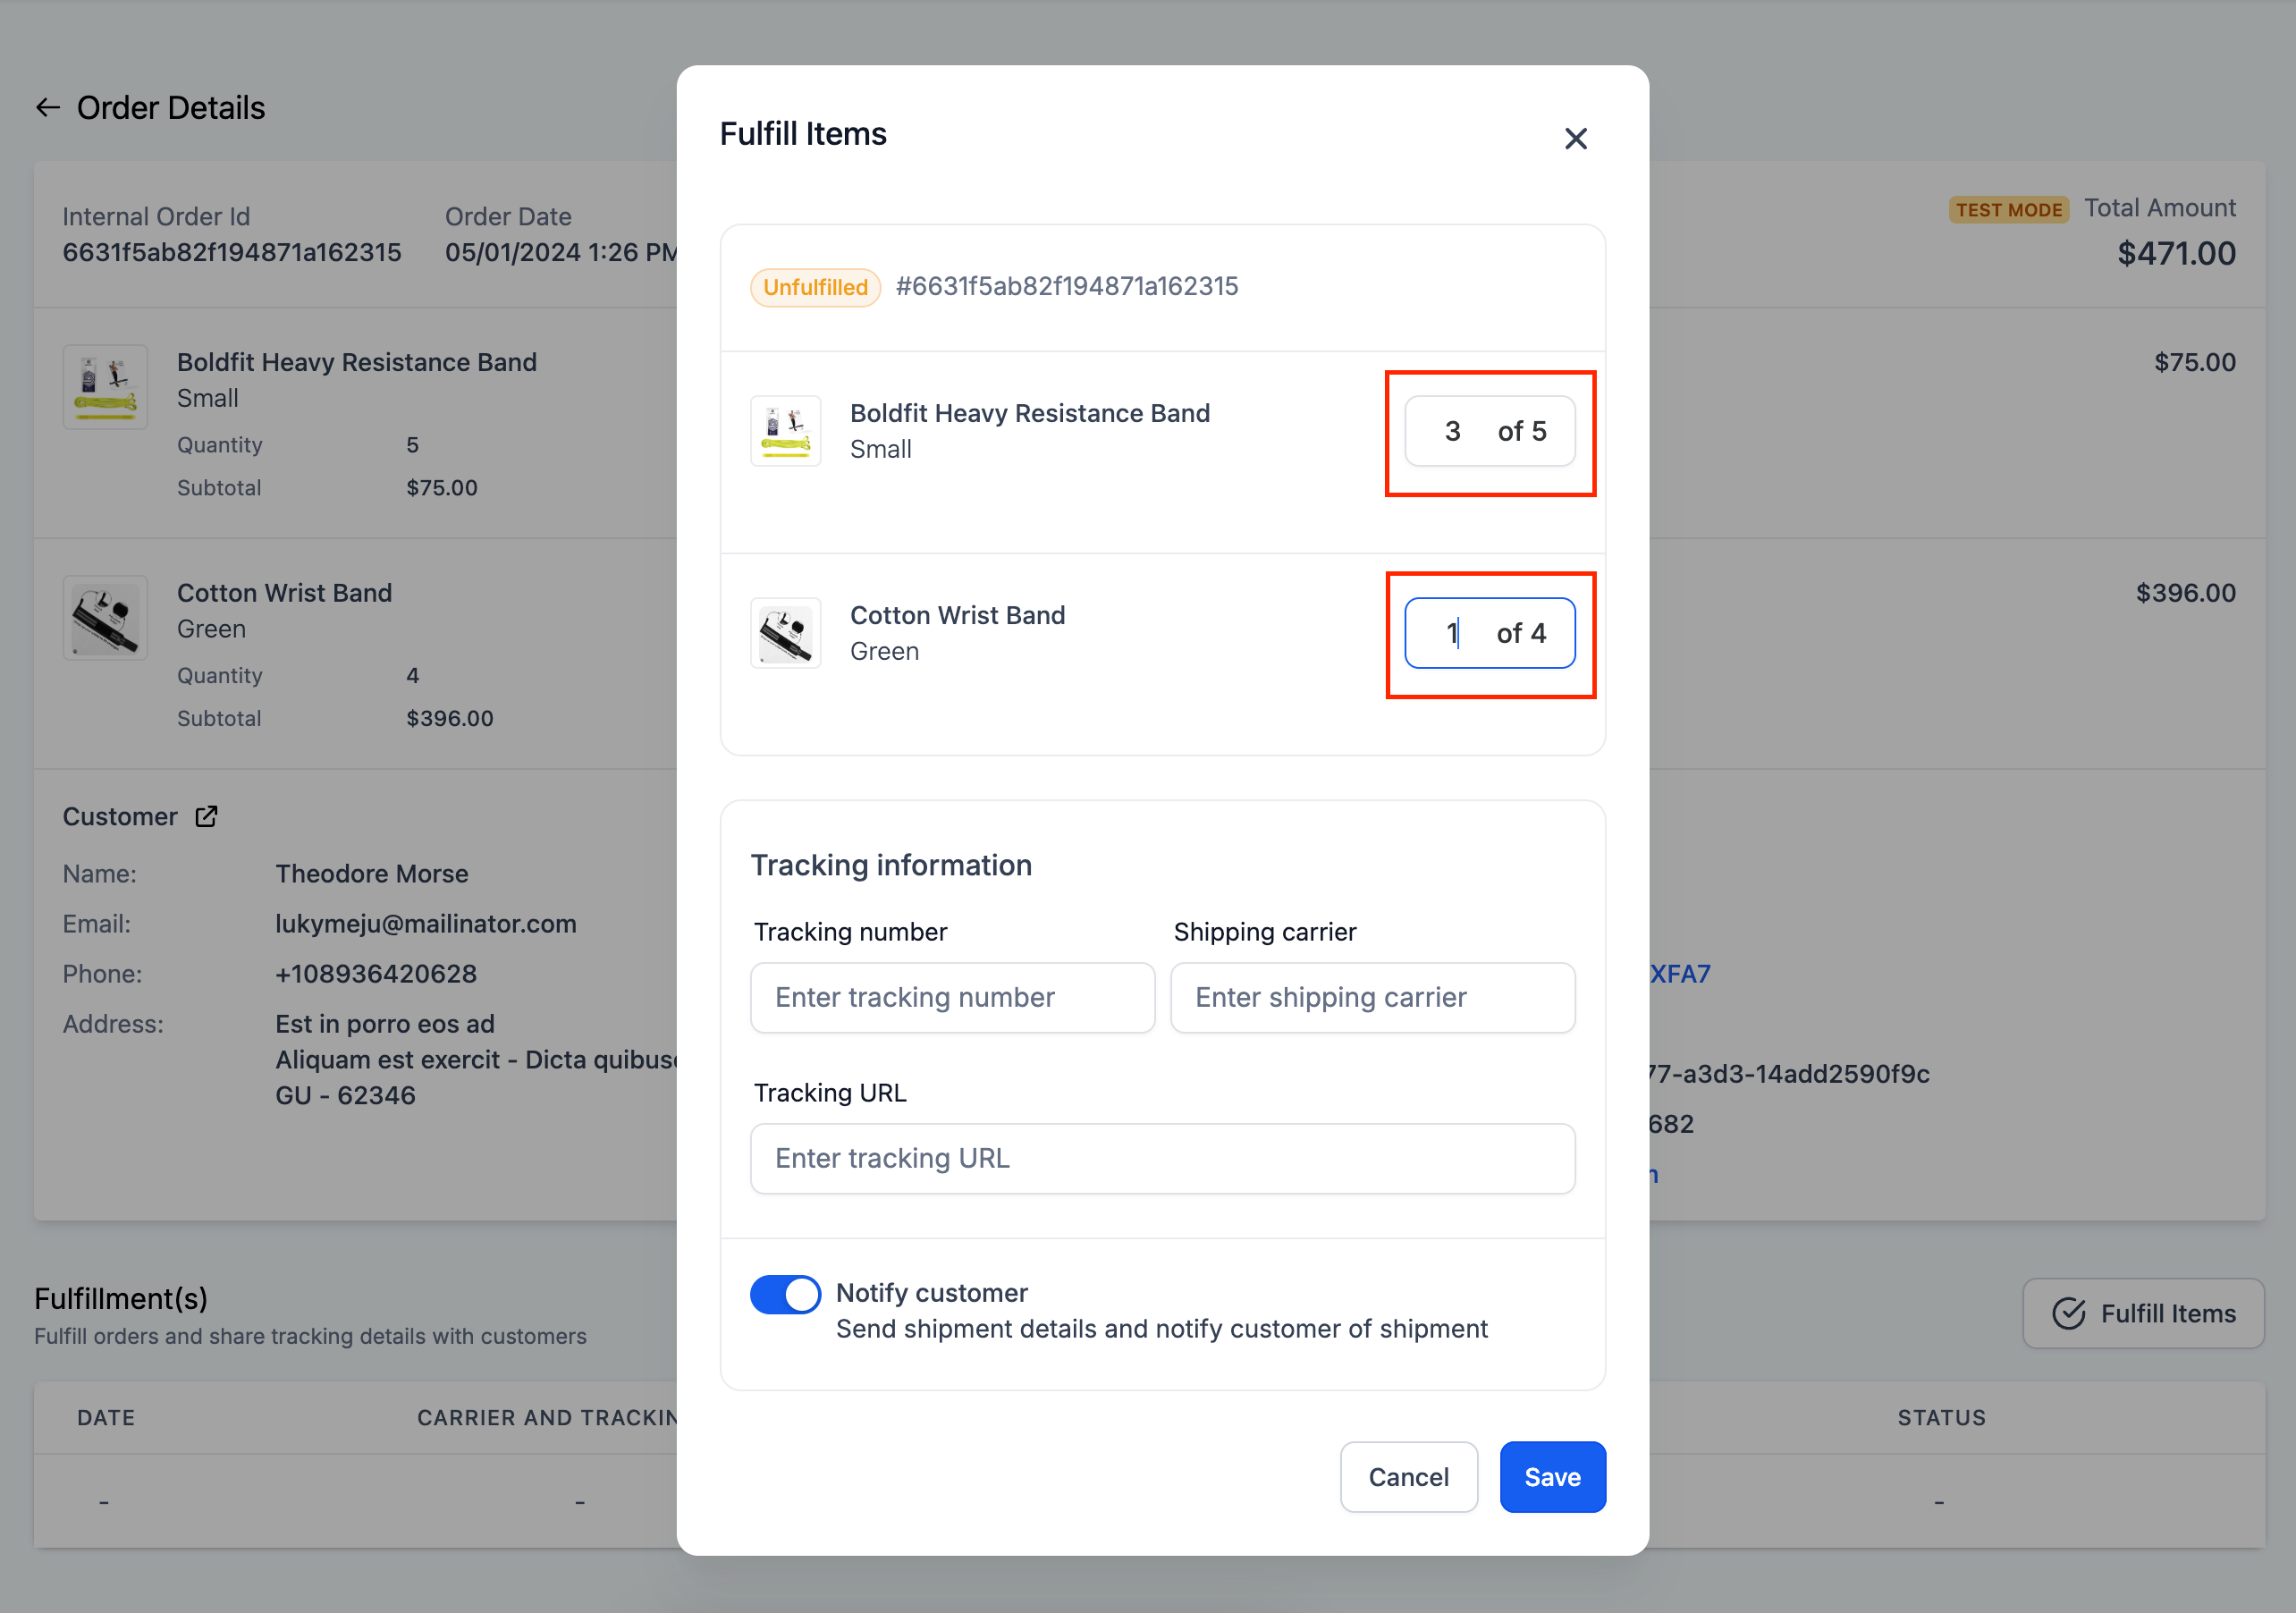Click the Cancel button to dismiss modal
This screenshot has width=2296, height=1613.
coord(1408,1475)
